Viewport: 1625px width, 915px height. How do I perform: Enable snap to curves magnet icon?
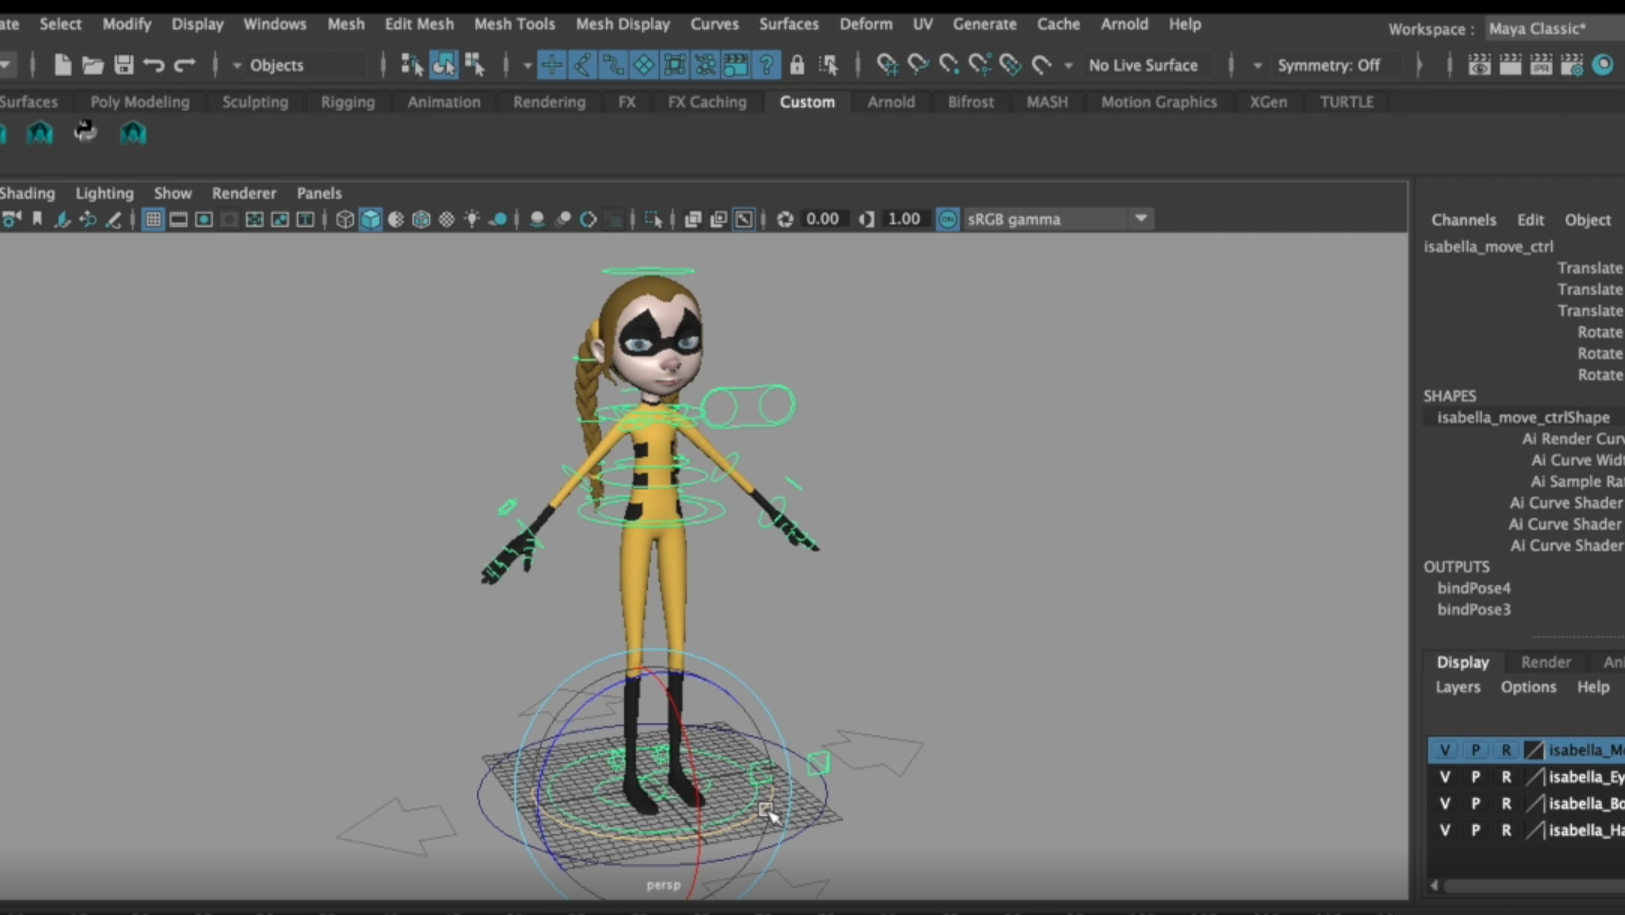click(918, 65)
